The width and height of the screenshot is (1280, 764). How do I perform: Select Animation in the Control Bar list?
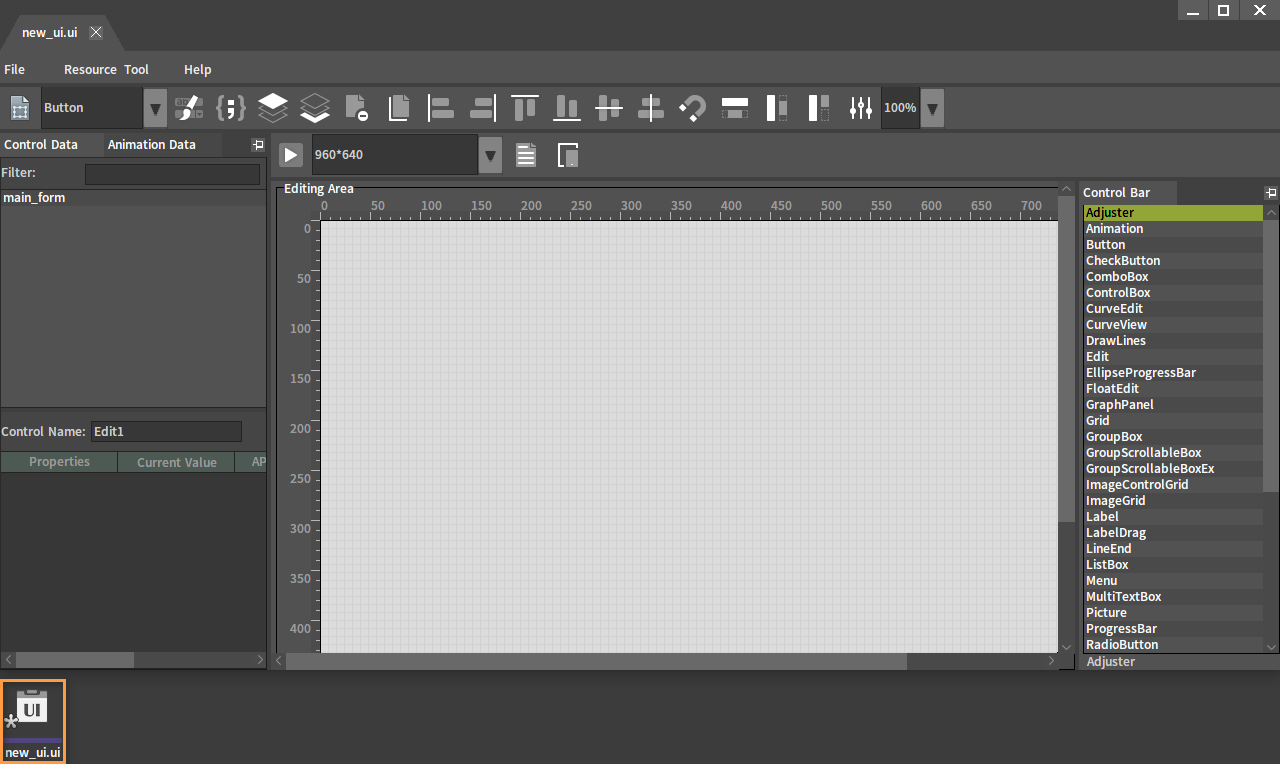tap(1173, 229)
